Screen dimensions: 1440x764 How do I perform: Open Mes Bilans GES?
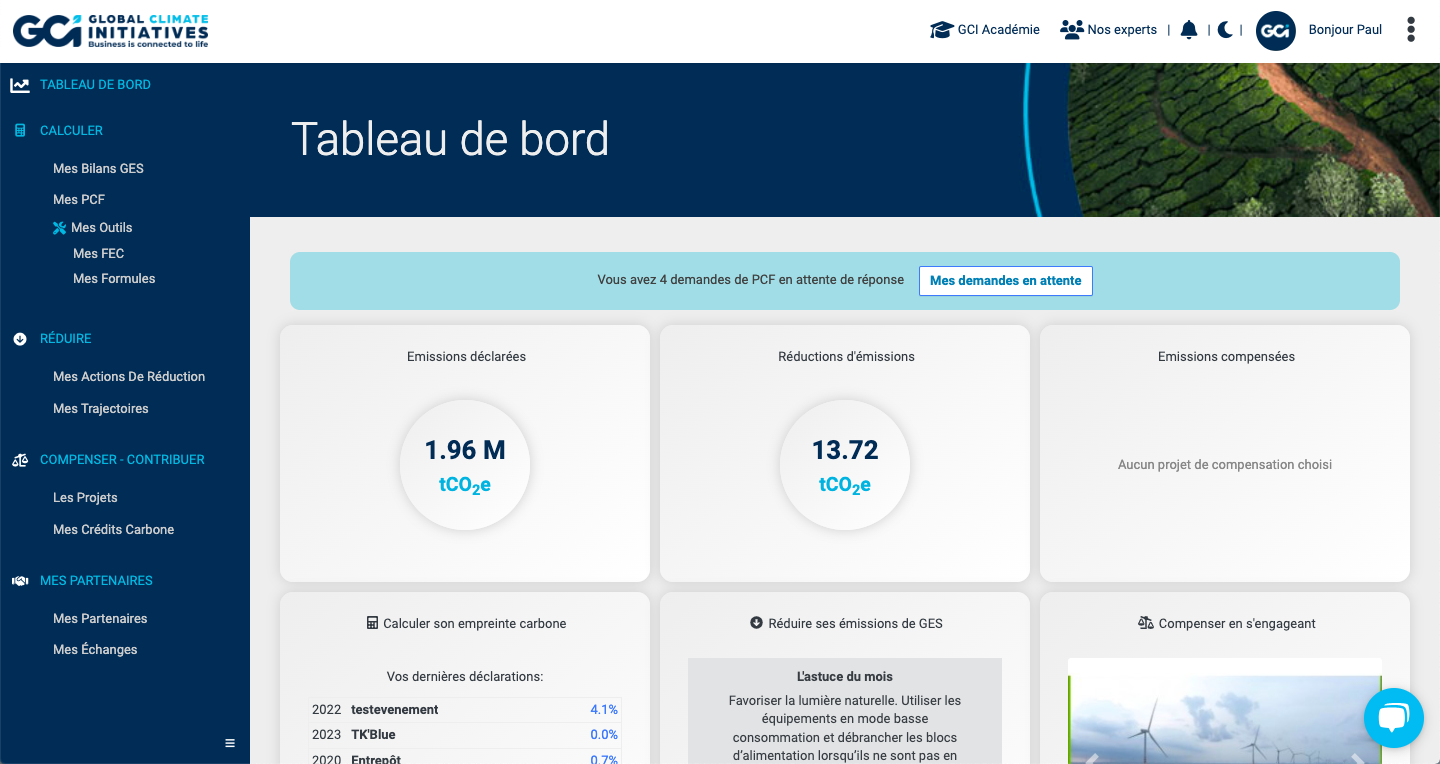coord(98,168)
